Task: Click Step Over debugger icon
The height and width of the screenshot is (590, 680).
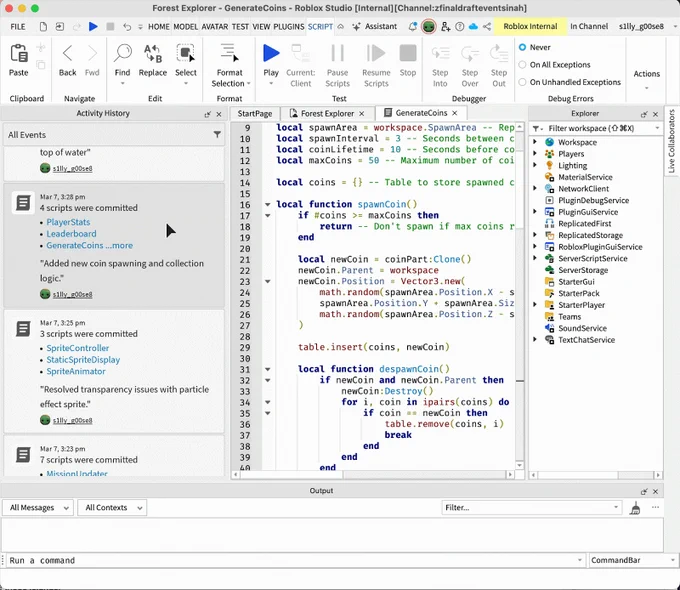Action: [470, 54]
